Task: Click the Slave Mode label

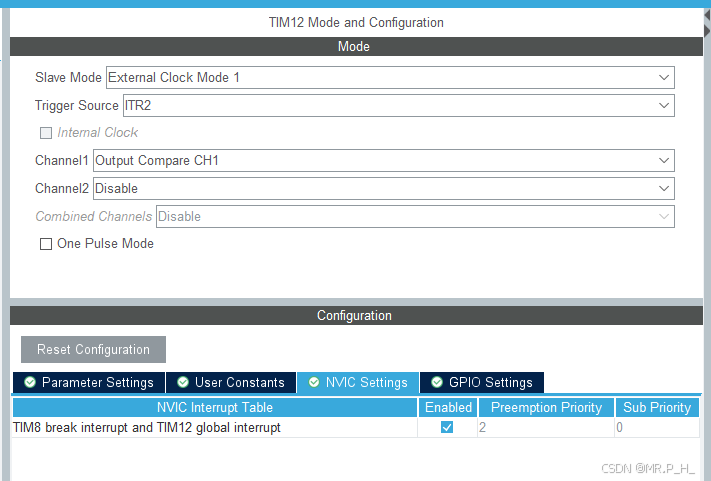Action: pos(68,78)
